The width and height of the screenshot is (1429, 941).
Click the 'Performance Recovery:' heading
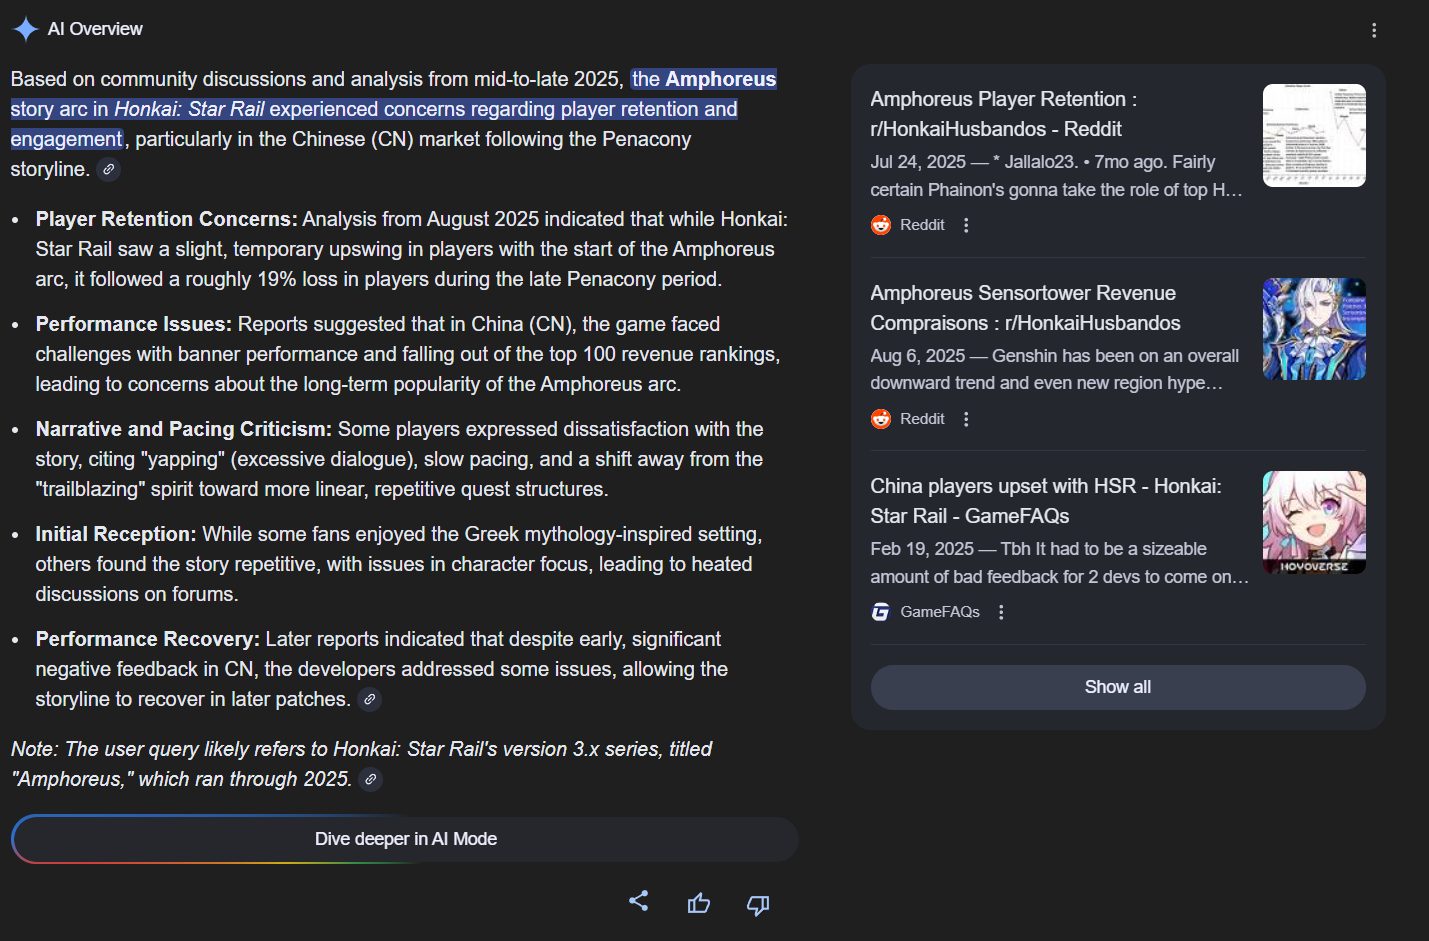click(x=147, y=639)
